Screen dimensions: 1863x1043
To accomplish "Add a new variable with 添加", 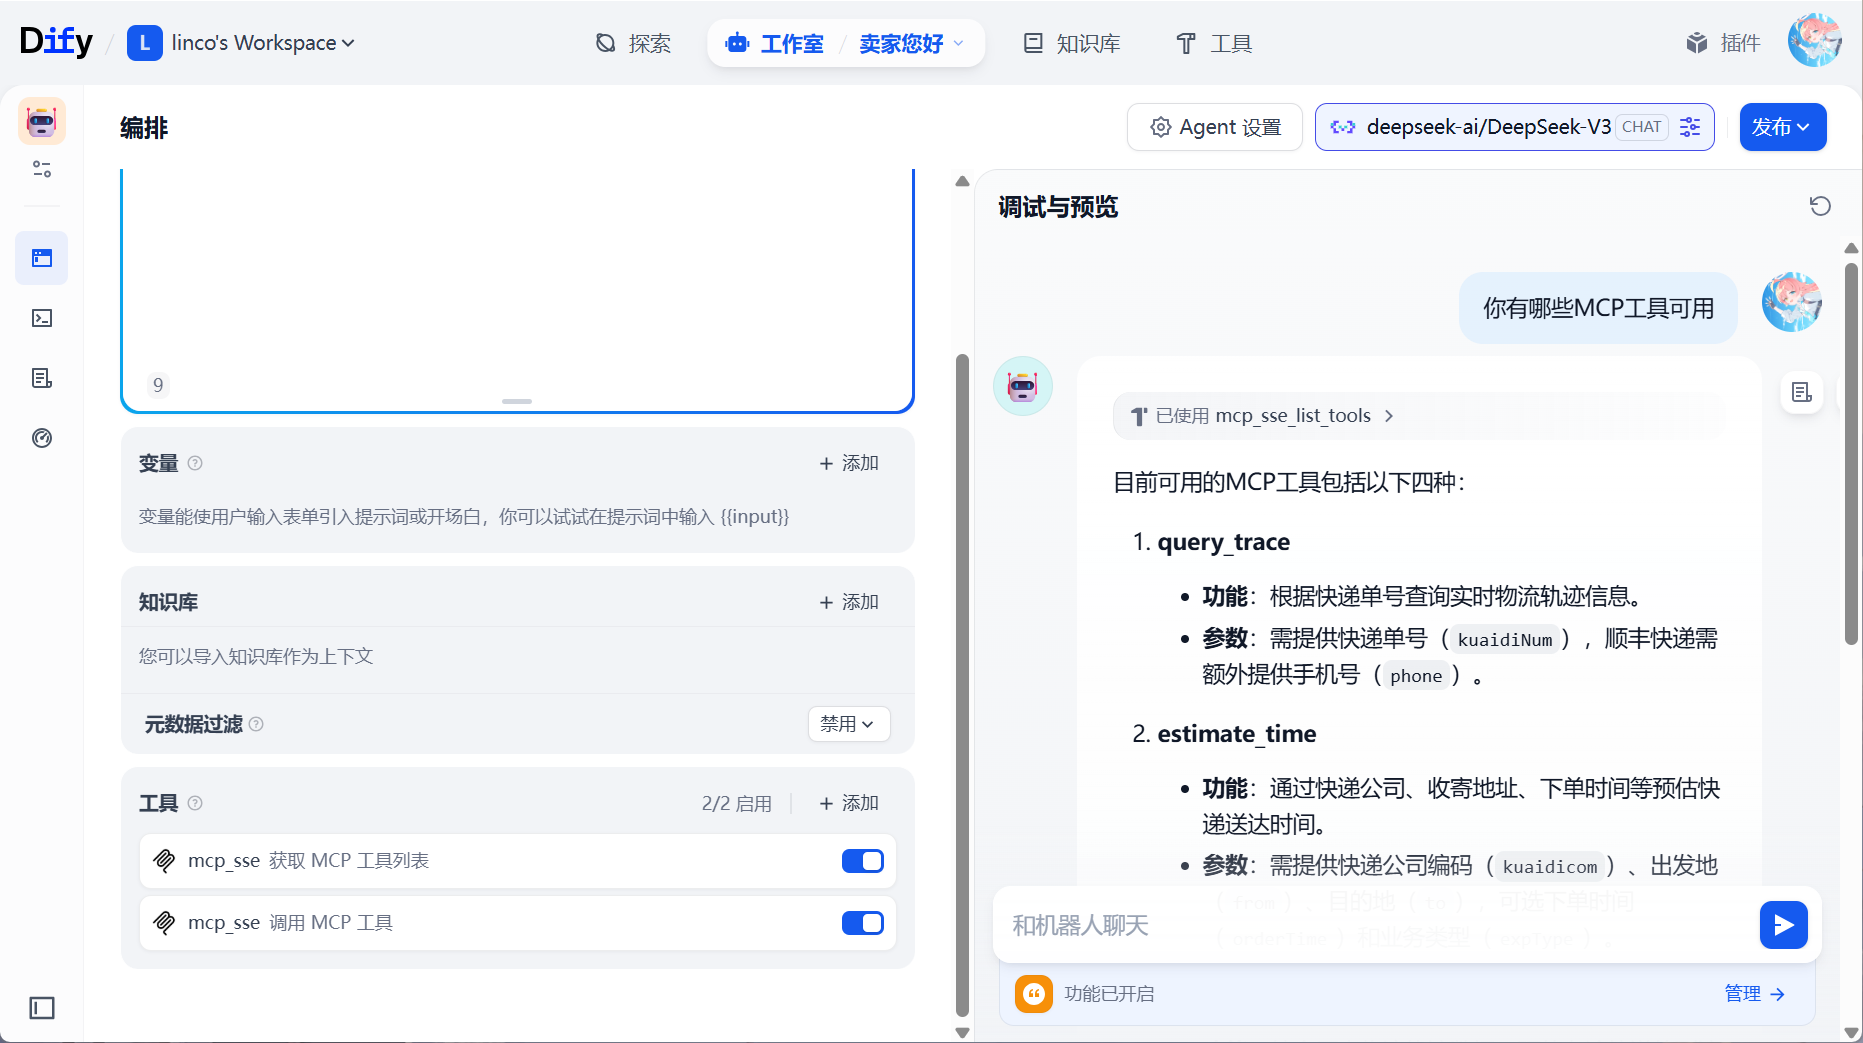I will pyautogui.click(x=849, y=463).
